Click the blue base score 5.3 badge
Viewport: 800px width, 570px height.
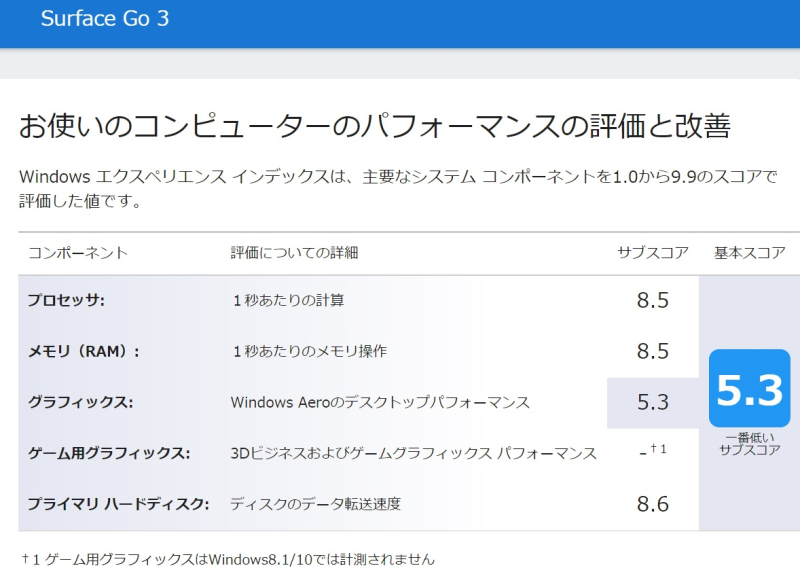(x=749, y=388)
